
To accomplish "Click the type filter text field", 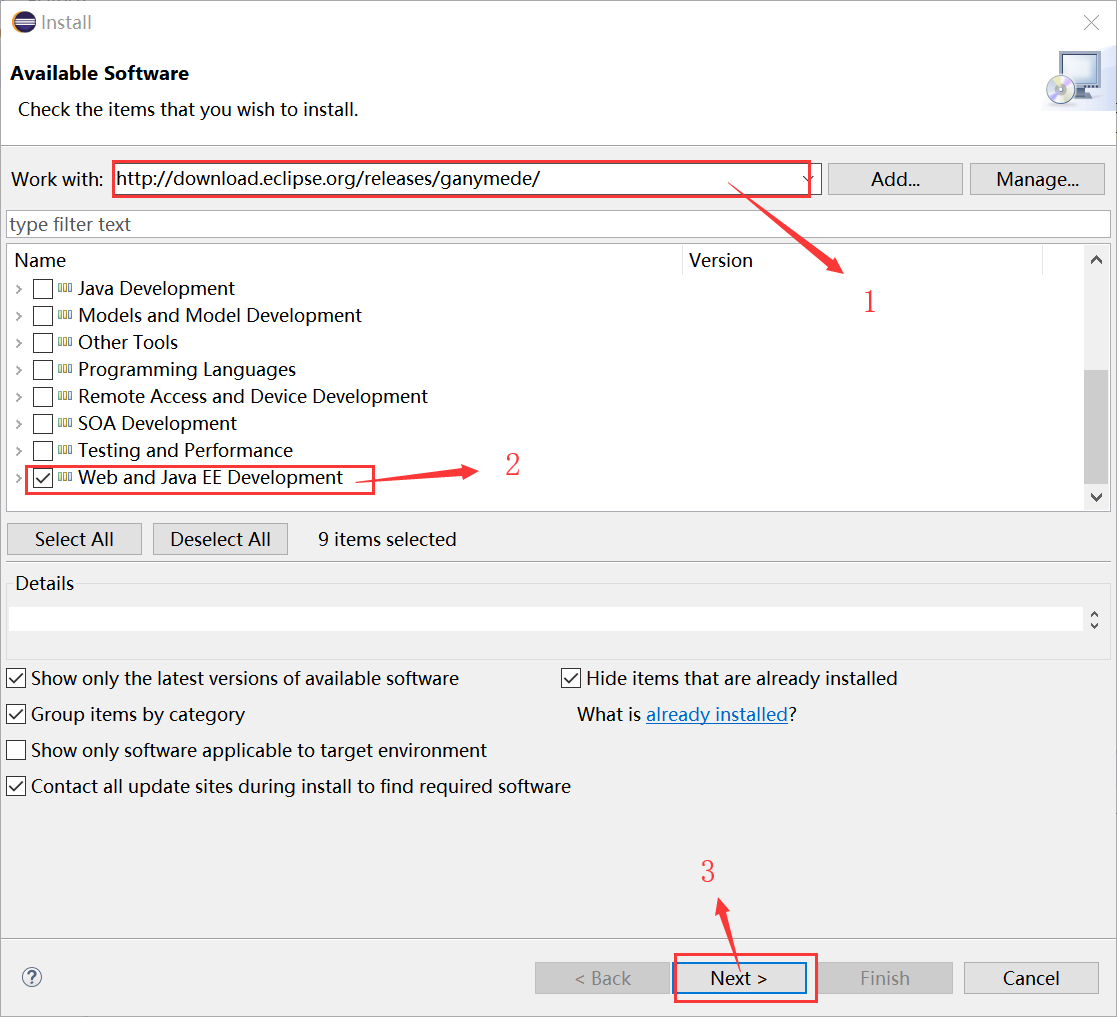I will click(x=558, y=224).
